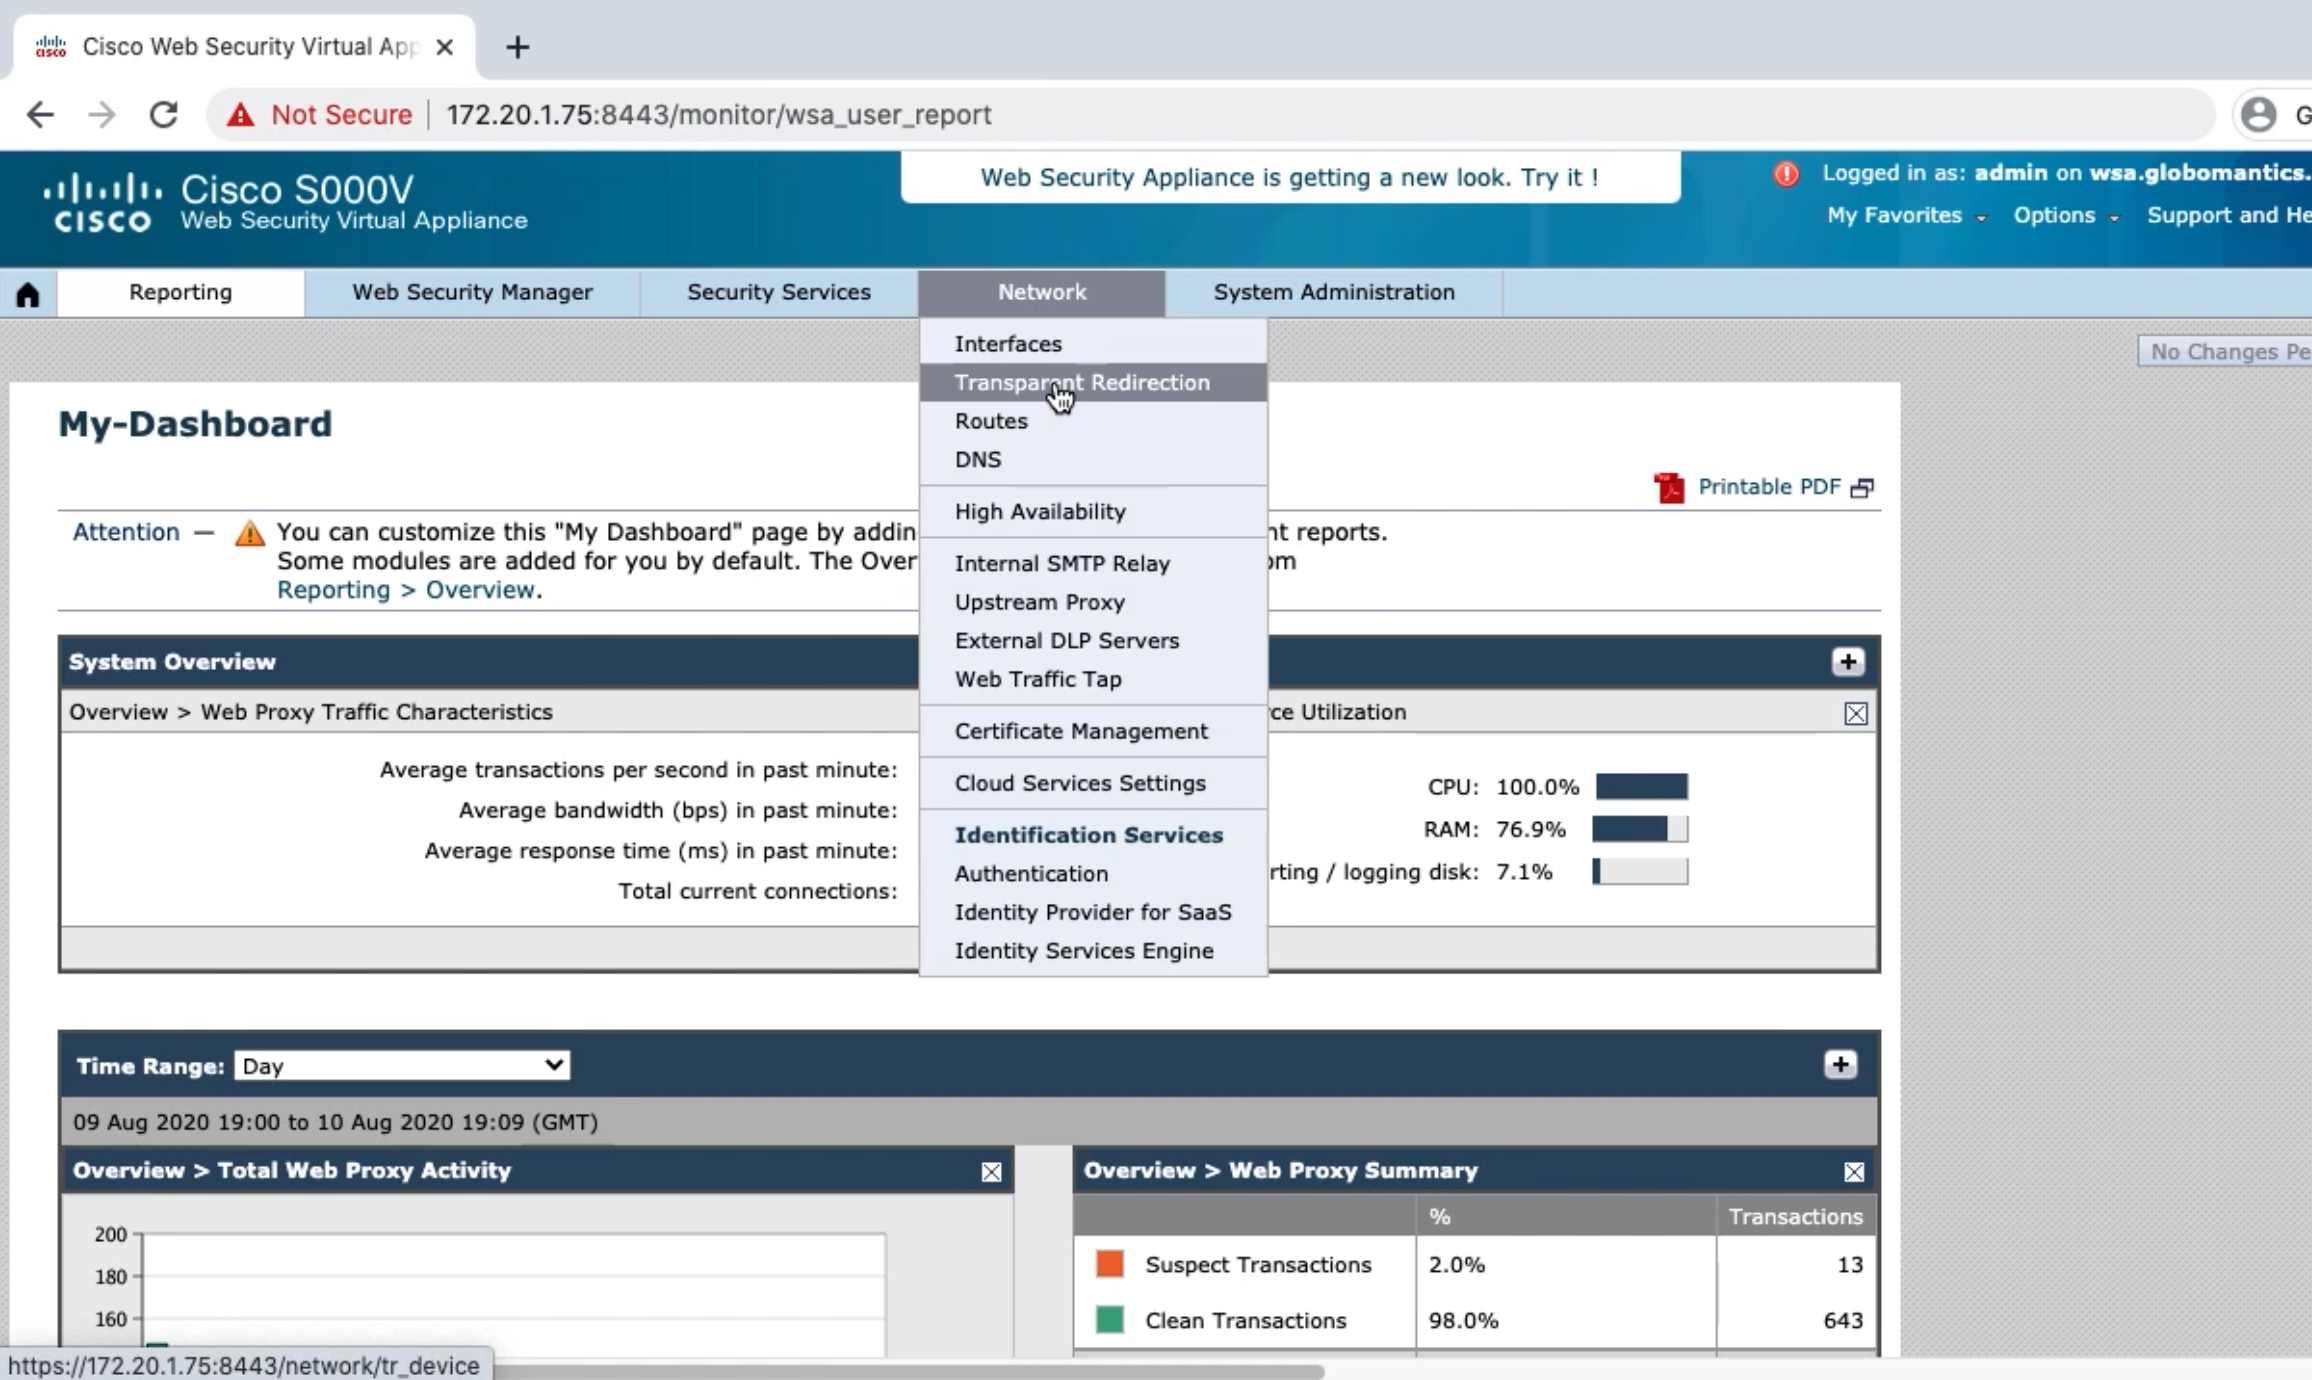Select DNS from the Network menu
2312x1380 pixels.
pos(1093,459)
